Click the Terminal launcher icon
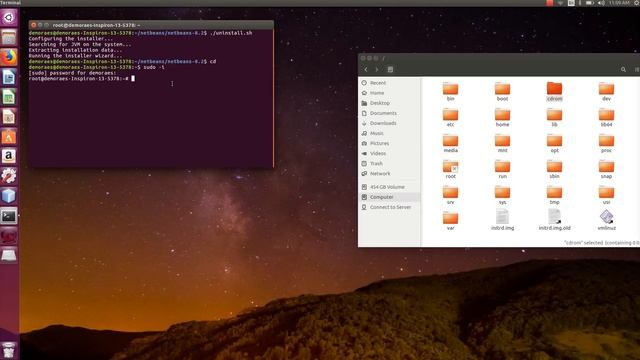This screenshot has width=640, height=360. click(9, 216)
